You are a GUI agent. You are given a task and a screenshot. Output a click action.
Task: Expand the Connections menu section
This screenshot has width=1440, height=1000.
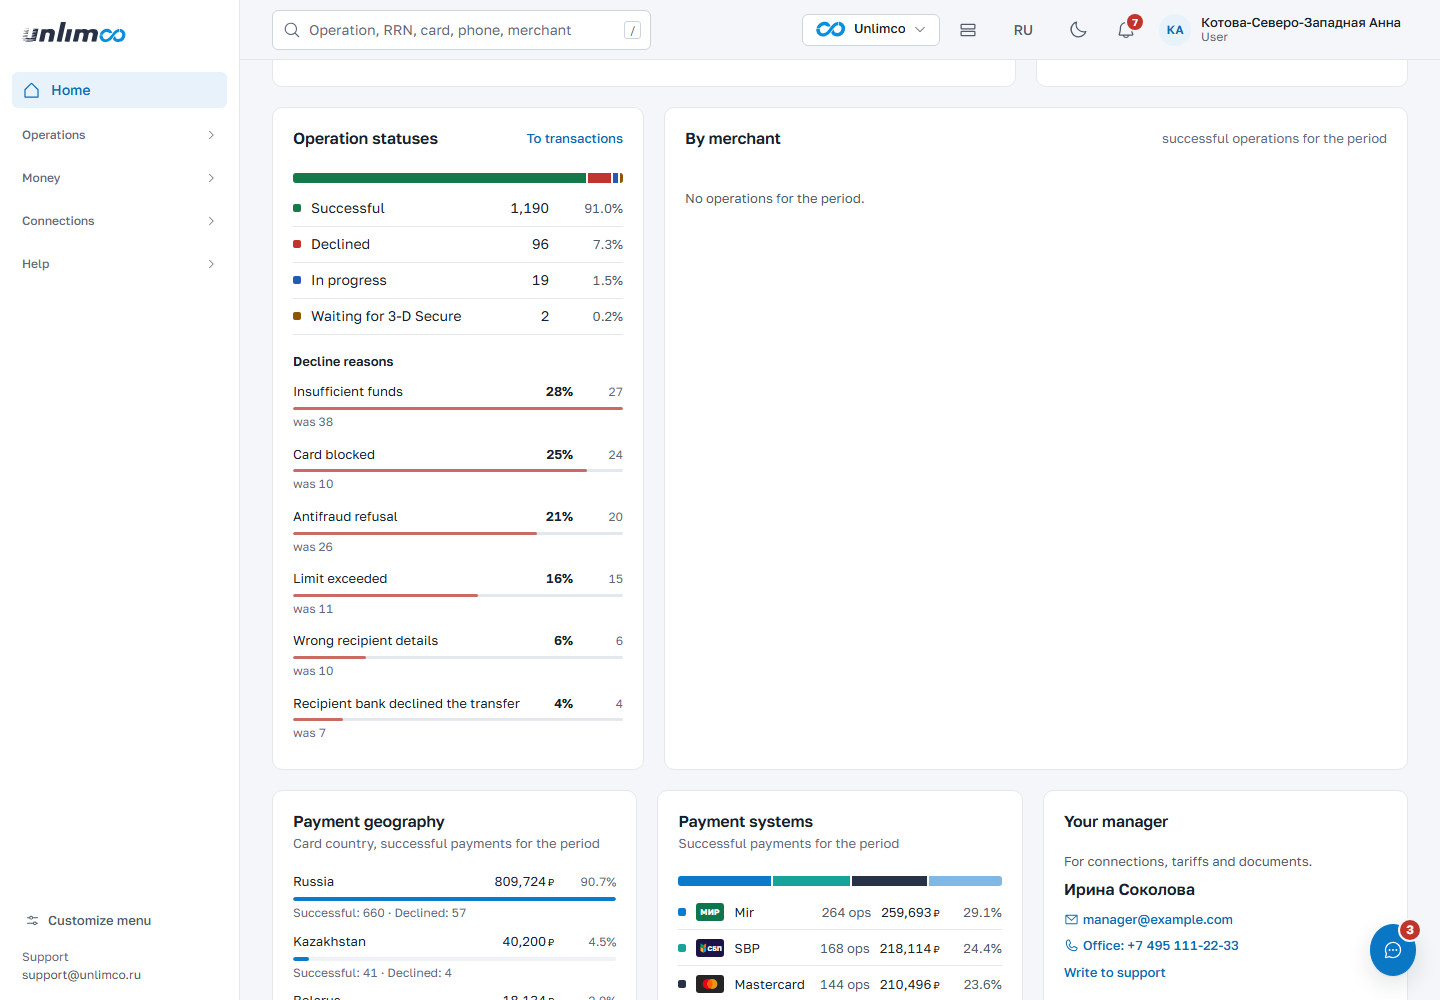(119, 221)
